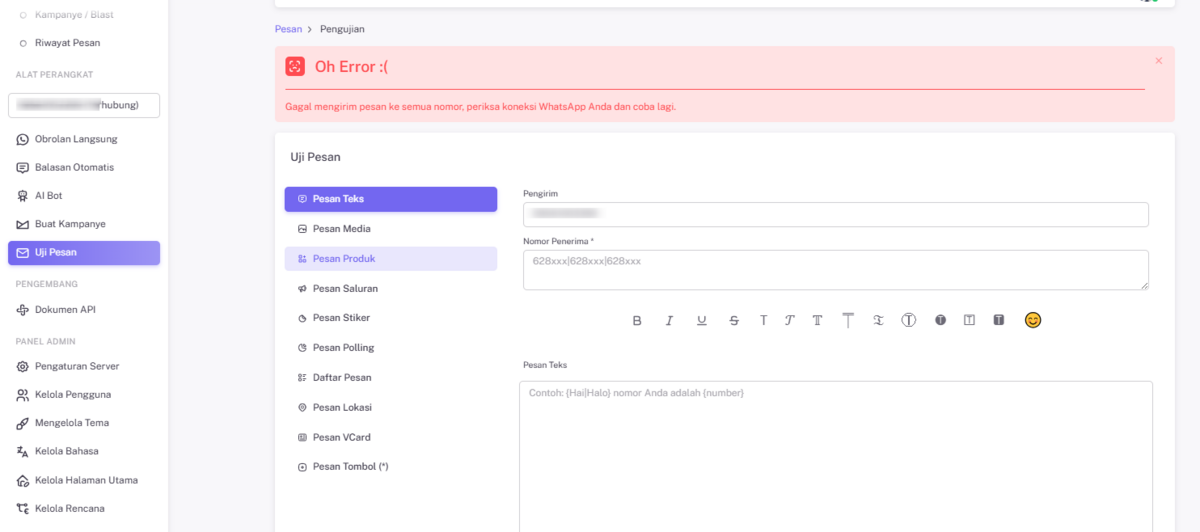
Task: Go to Obrolan Langsung in sidebar
Action: coord(75,139)
